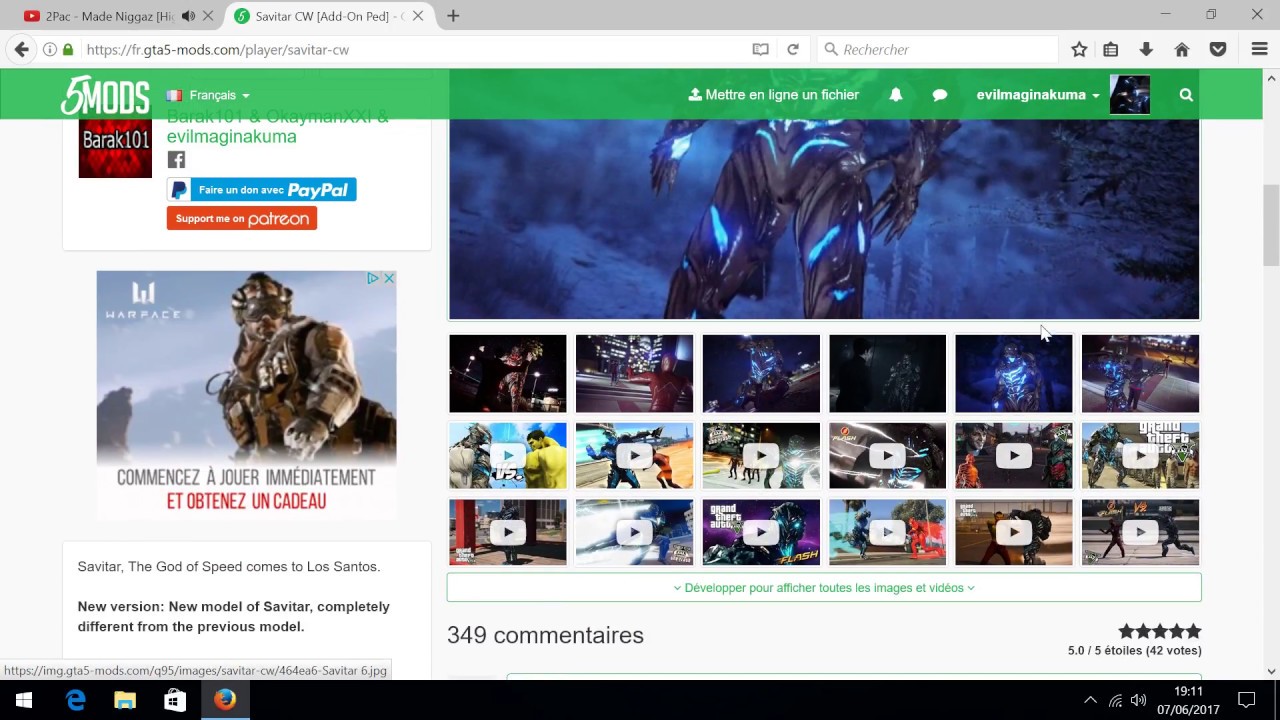This screenshot has height=720, width=1280.
Task: Open the notifications bell icon
Action: [x=896, y=95]
